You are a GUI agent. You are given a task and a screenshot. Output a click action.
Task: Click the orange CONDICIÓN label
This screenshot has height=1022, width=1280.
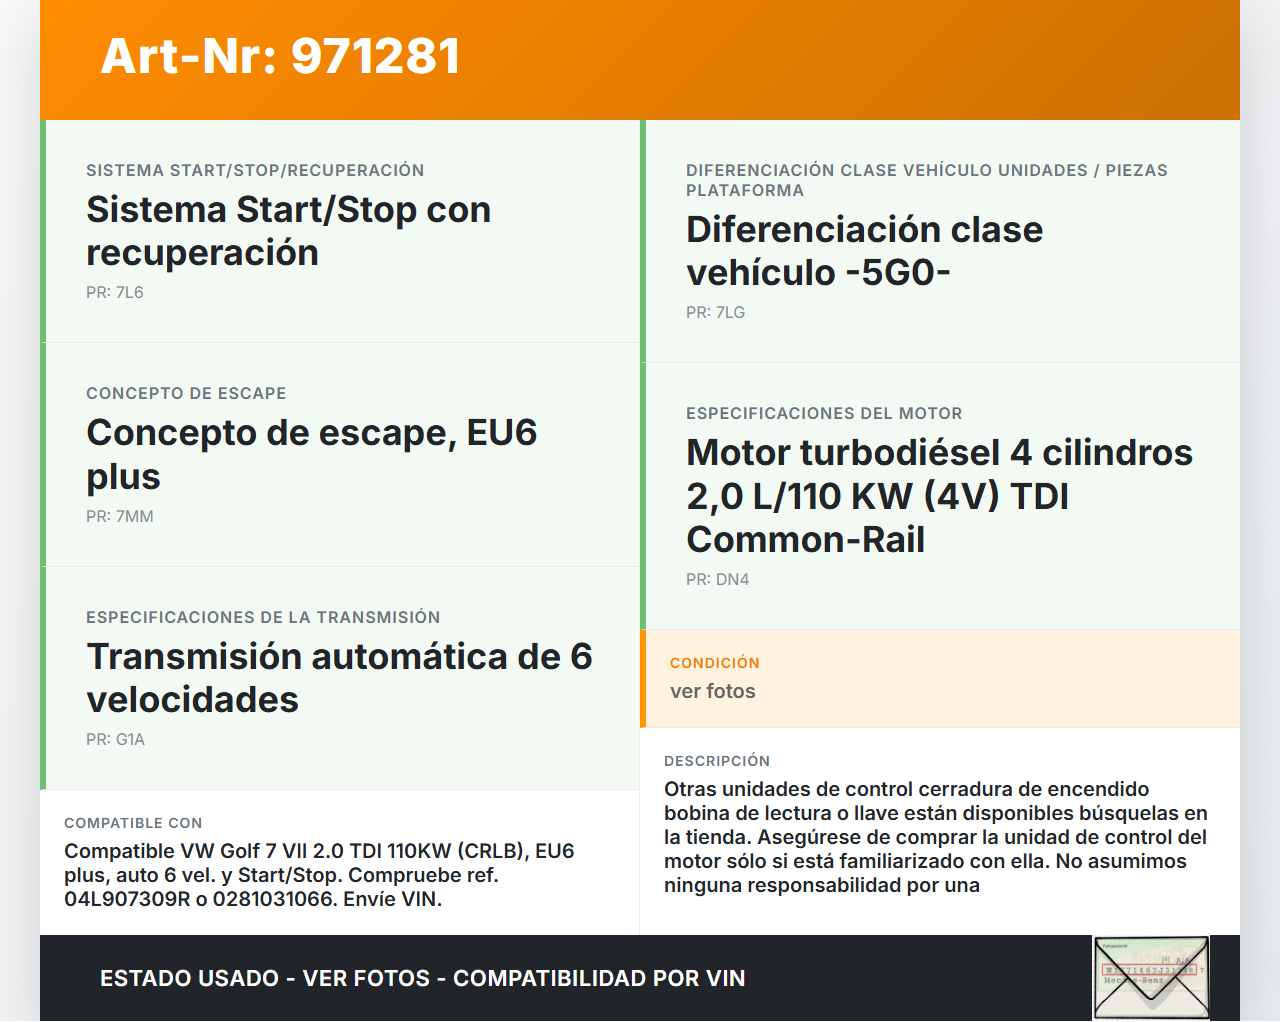coord(715,663)
